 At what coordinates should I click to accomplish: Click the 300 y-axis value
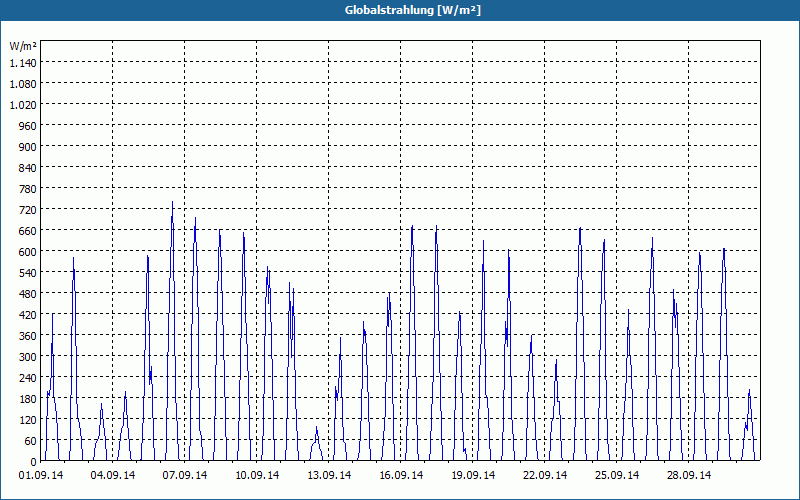[x=29, y=357]
